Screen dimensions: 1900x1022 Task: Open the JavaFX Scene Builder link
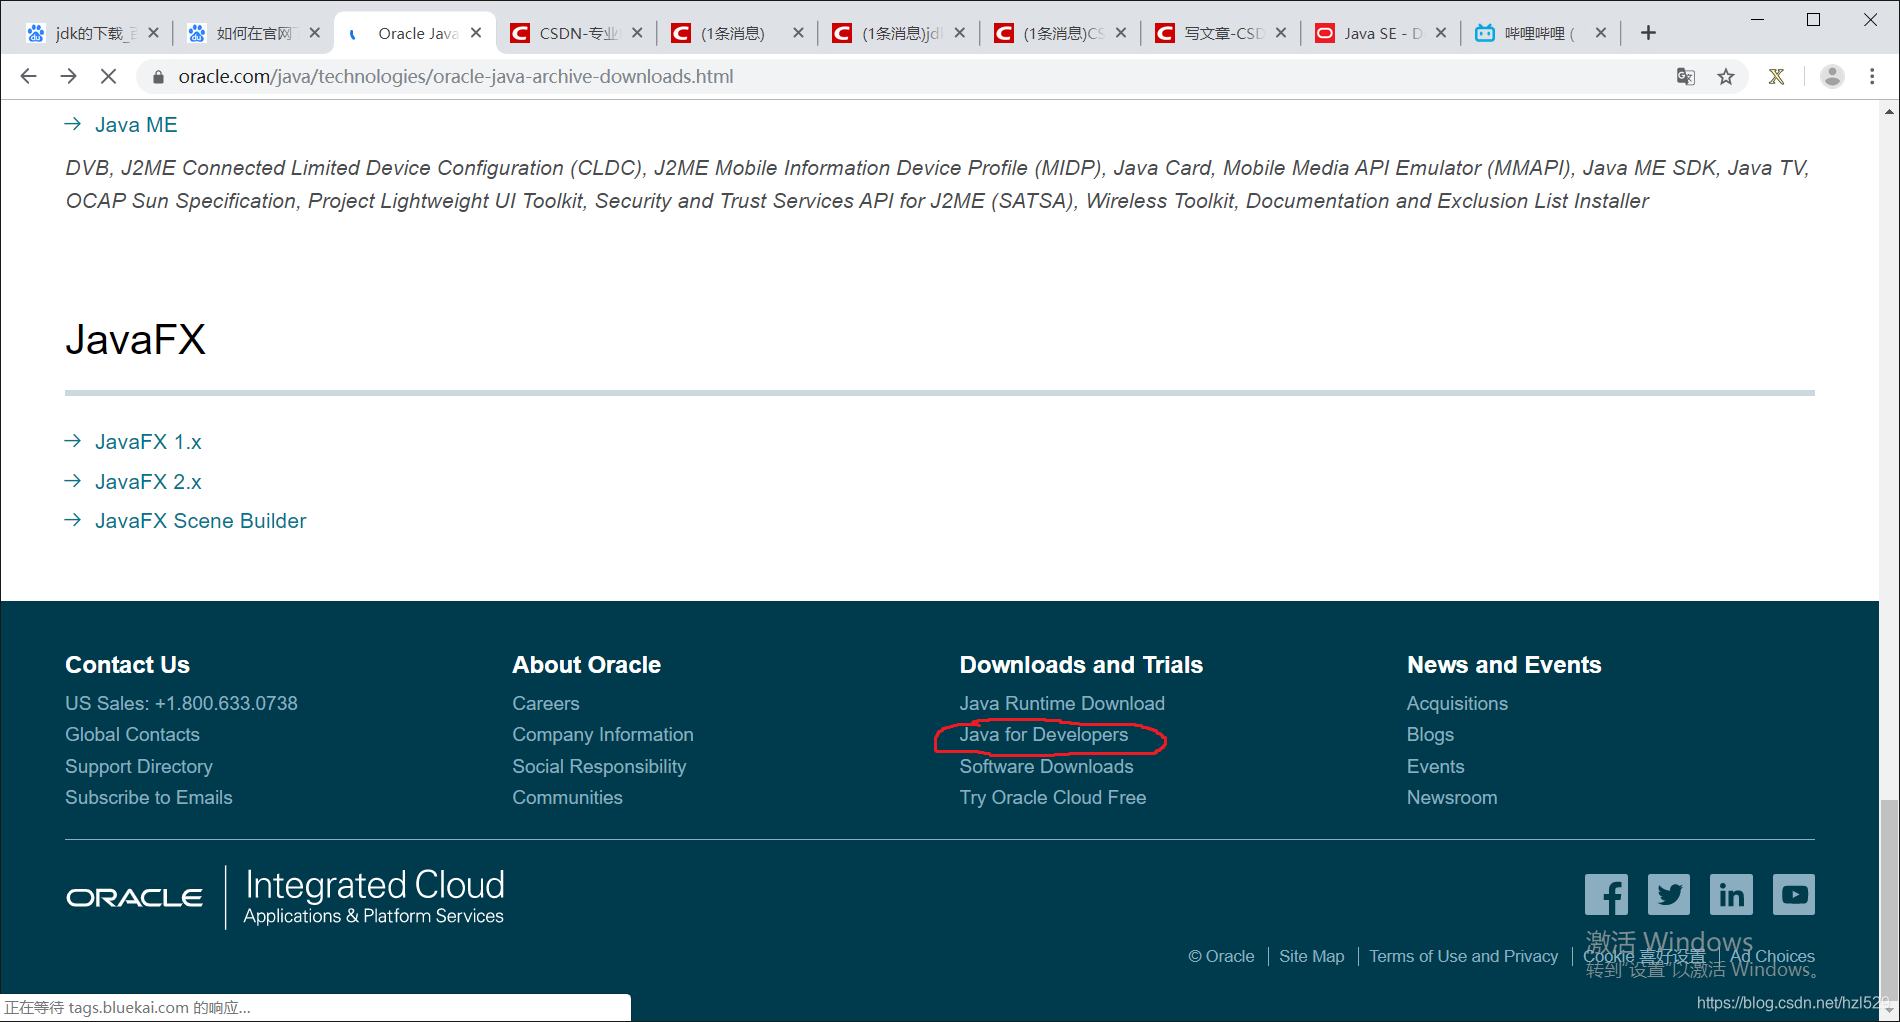point(200,521)
